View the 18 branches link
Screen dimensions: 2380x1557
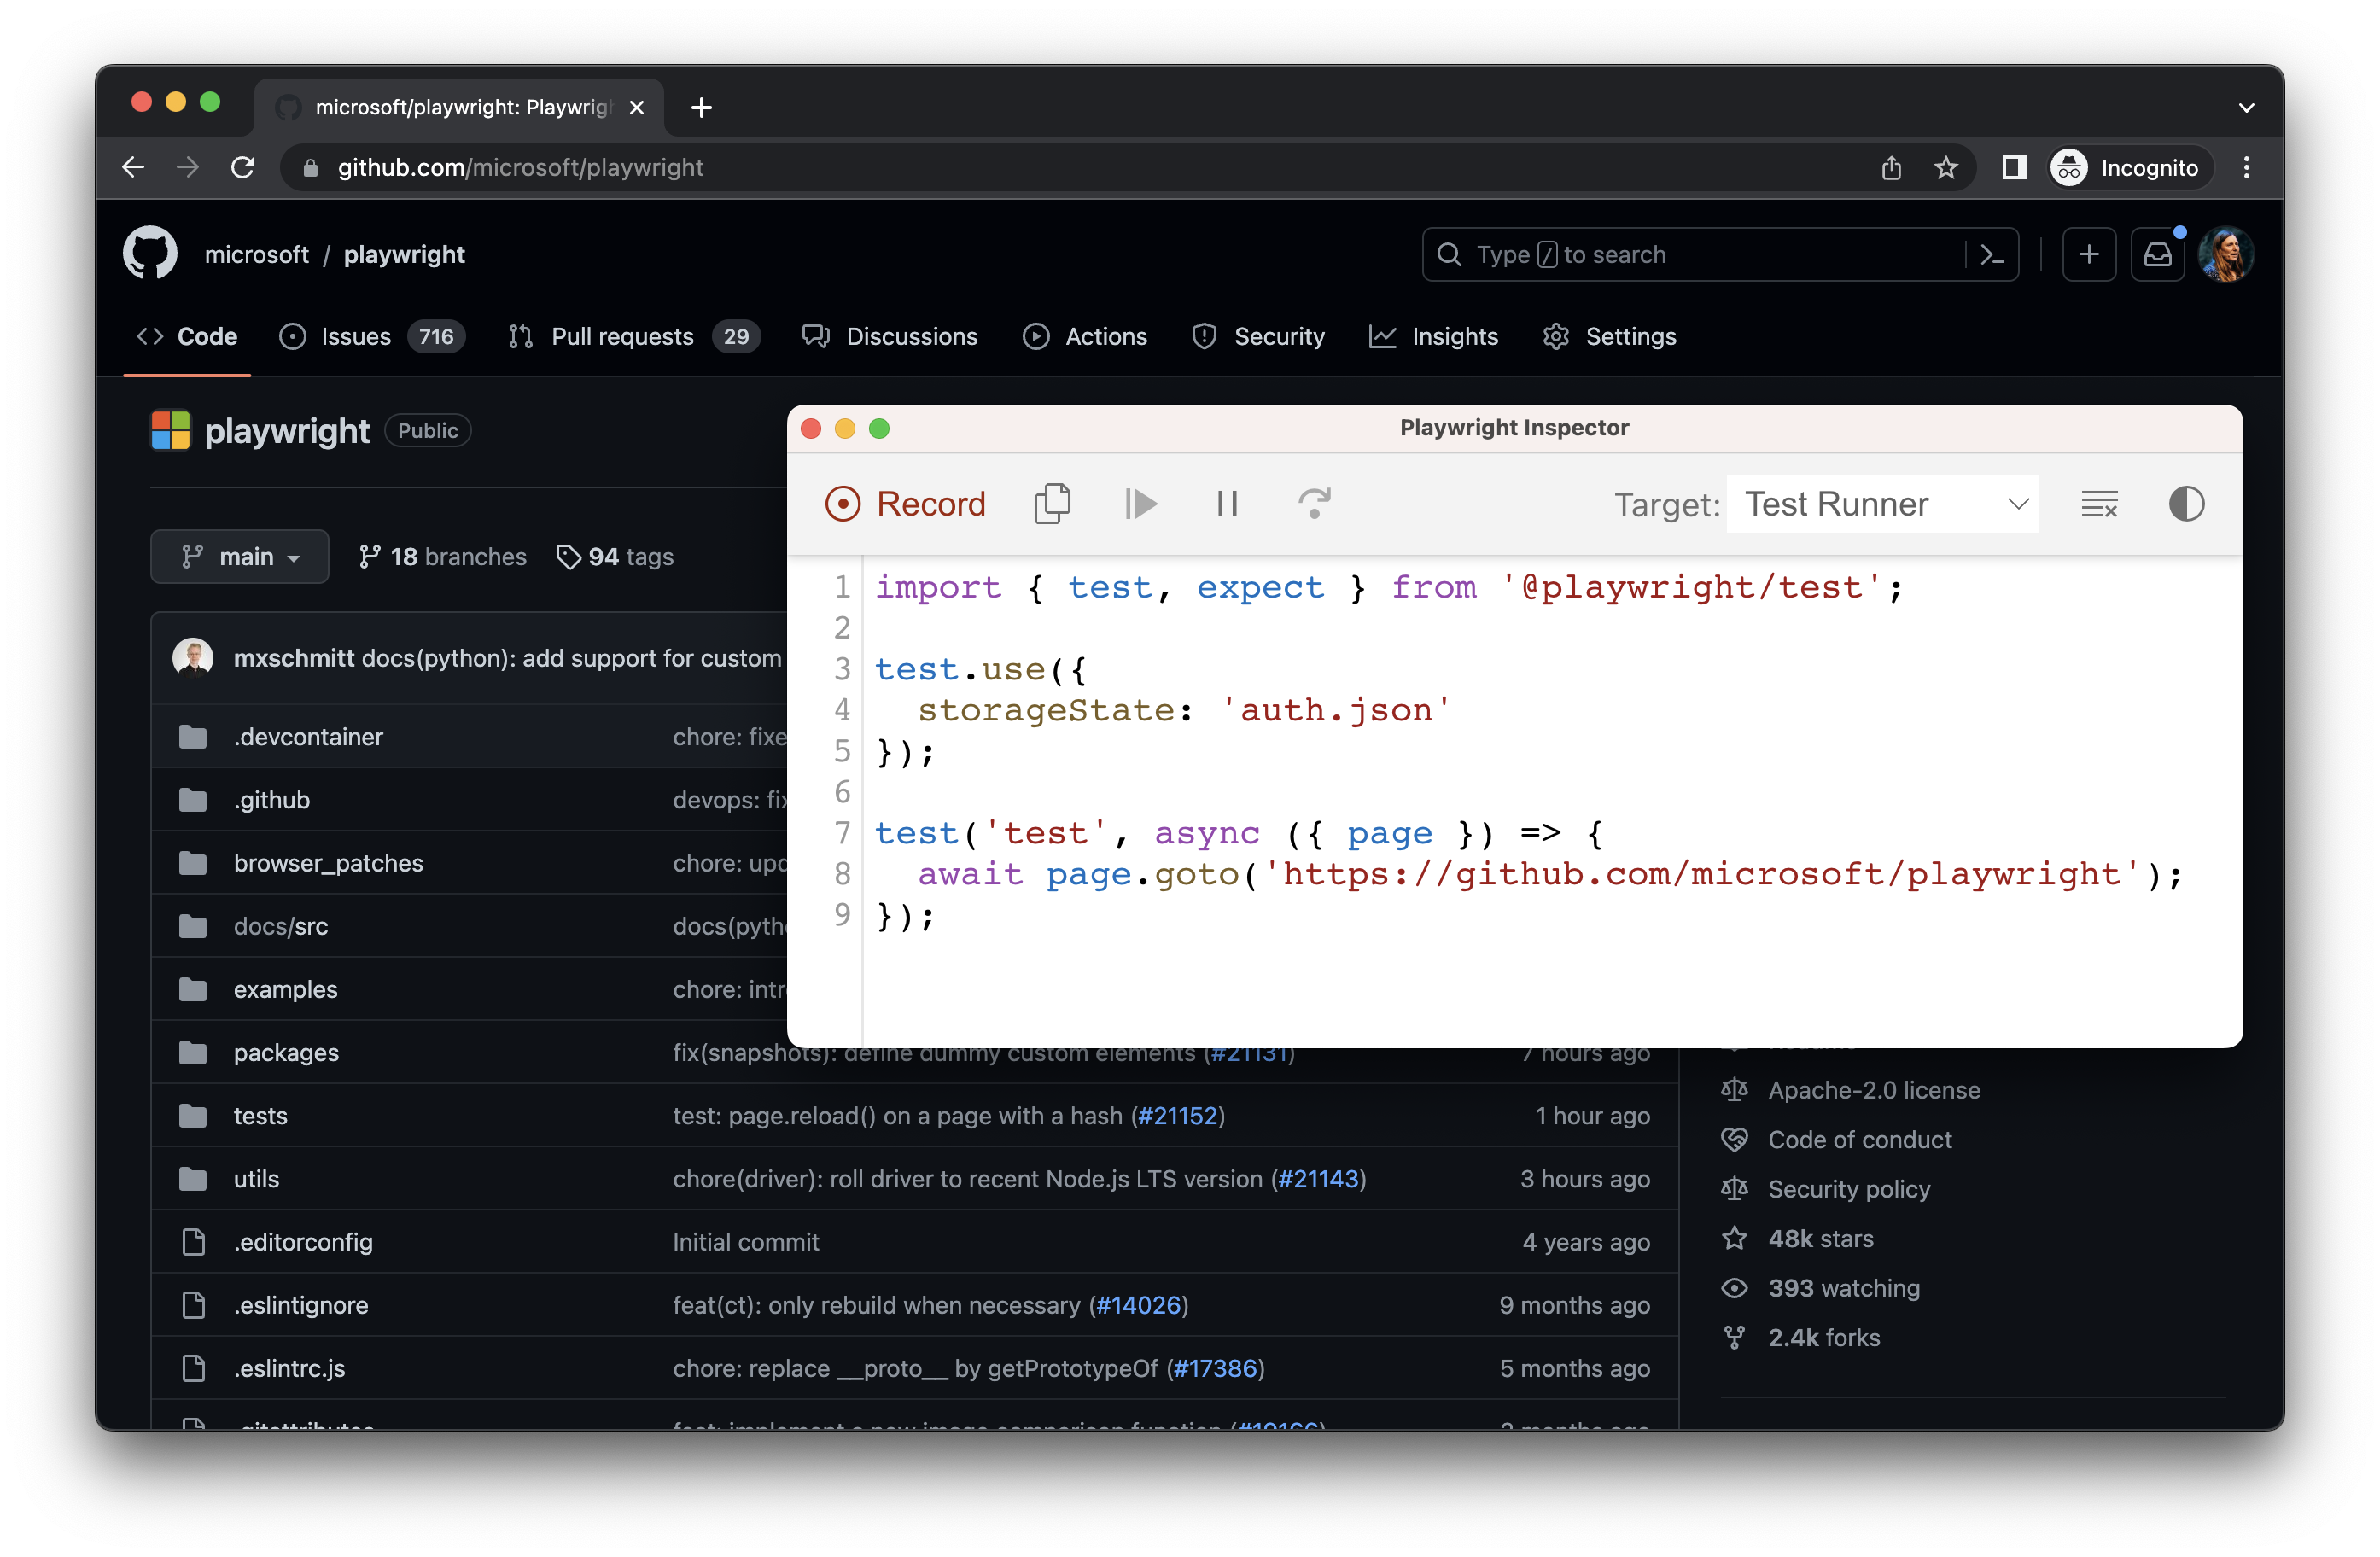click(442, 557)
